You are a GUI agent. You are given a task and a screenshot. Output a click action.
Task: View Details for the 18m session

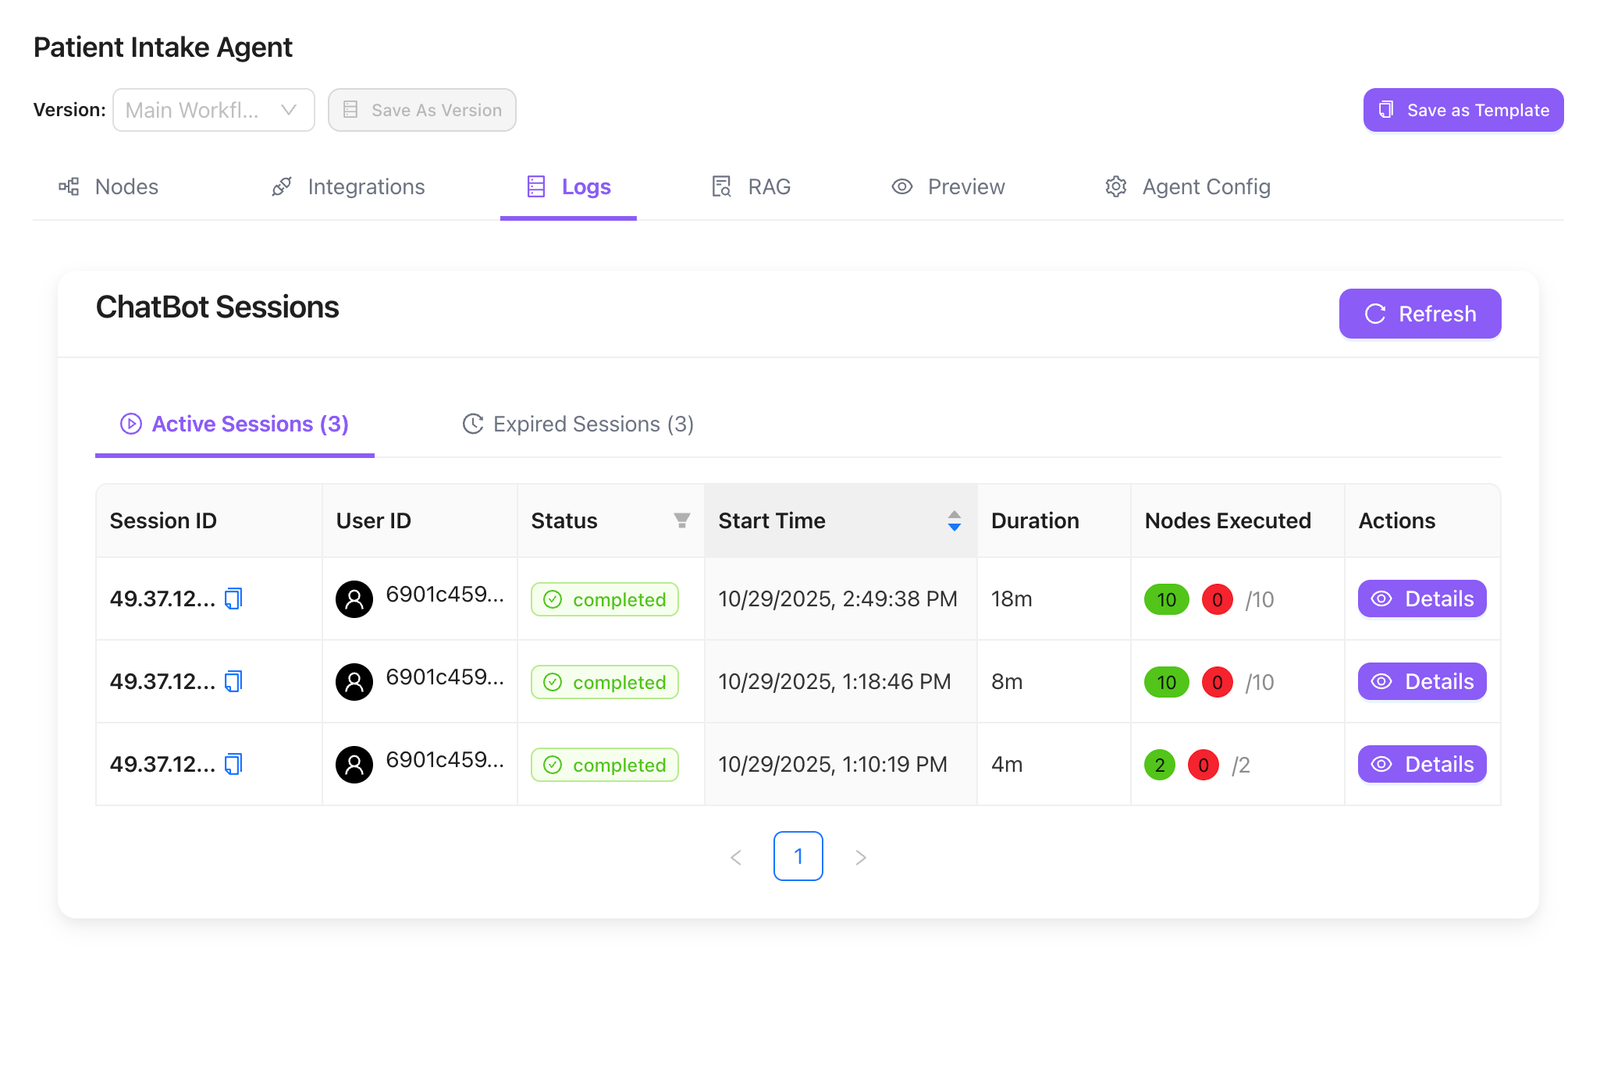coord(1421,599)
